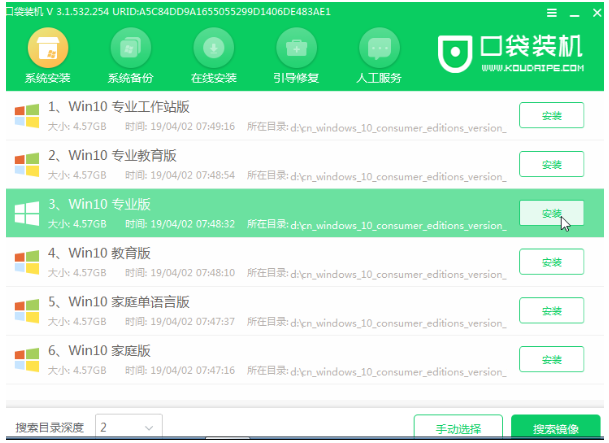Click directory path in Win10 家庭版 row
Screen dimensions: 609x443
[x=398, y=372]
